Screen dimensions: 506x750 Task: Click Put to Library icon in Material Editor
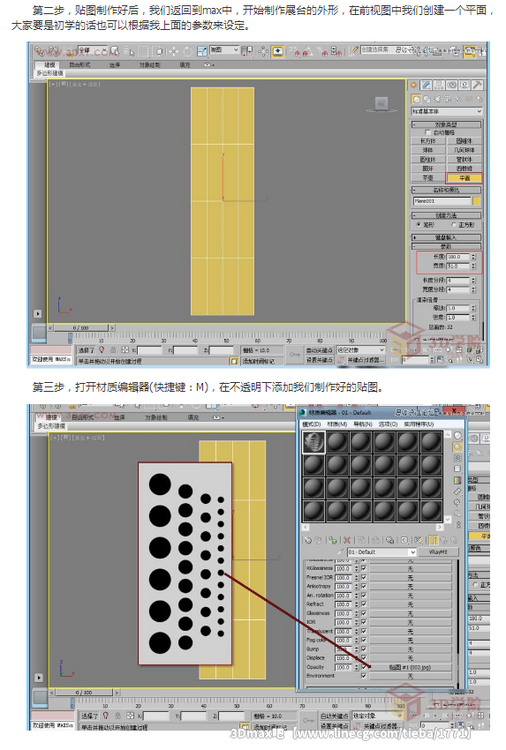(x=390, y=540)
